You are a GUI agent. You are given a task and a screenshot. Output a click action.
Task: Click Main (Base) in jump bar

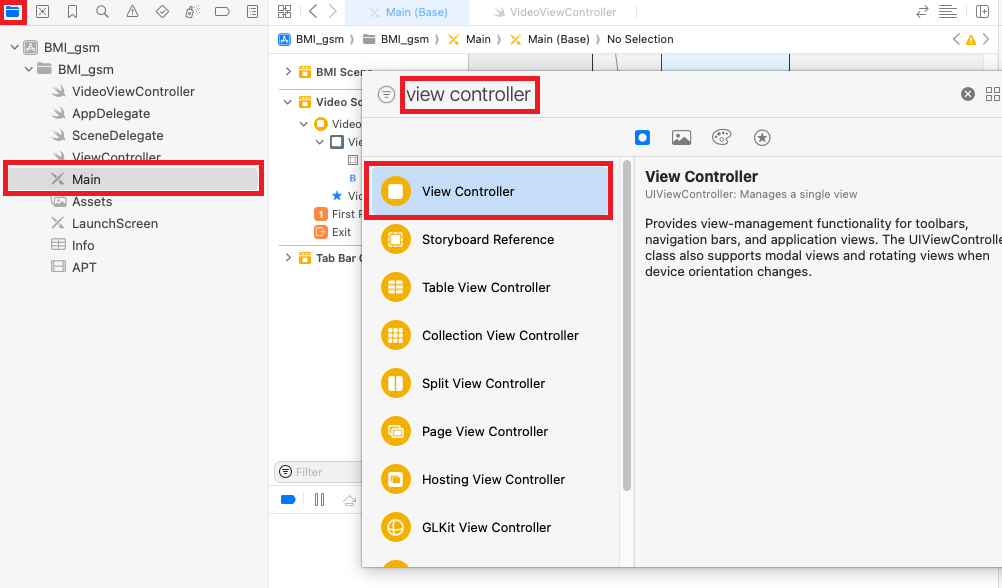[x=550, y=39]
